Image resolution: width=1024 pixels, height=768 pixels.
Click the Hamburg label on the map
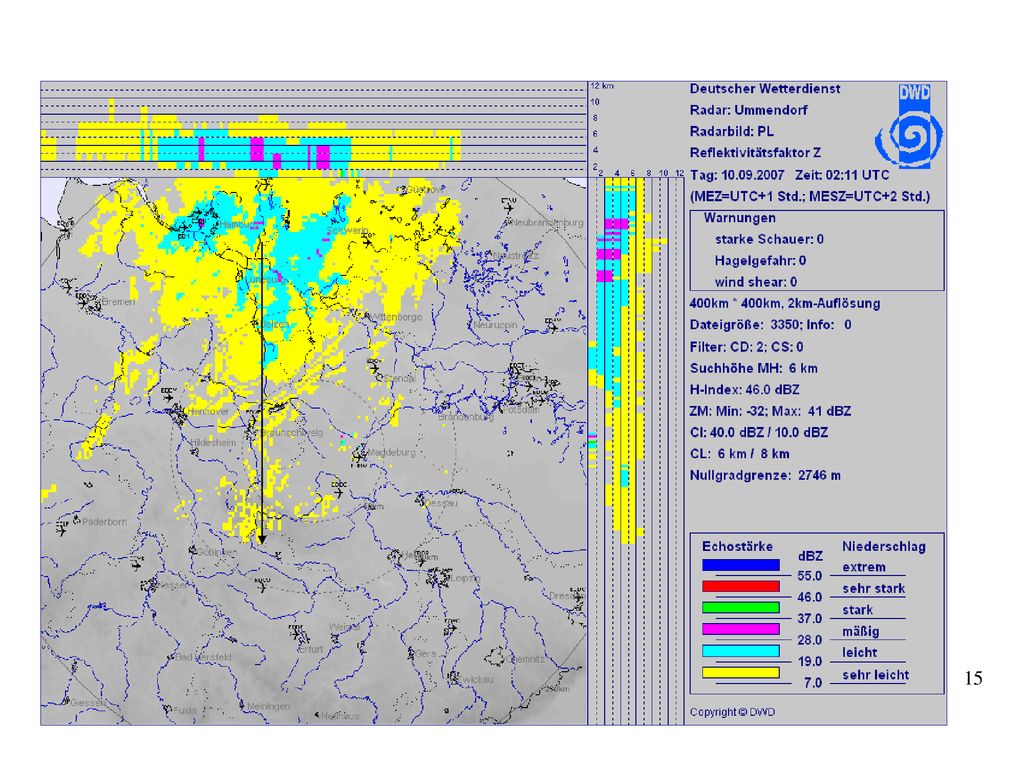point(236,225)
